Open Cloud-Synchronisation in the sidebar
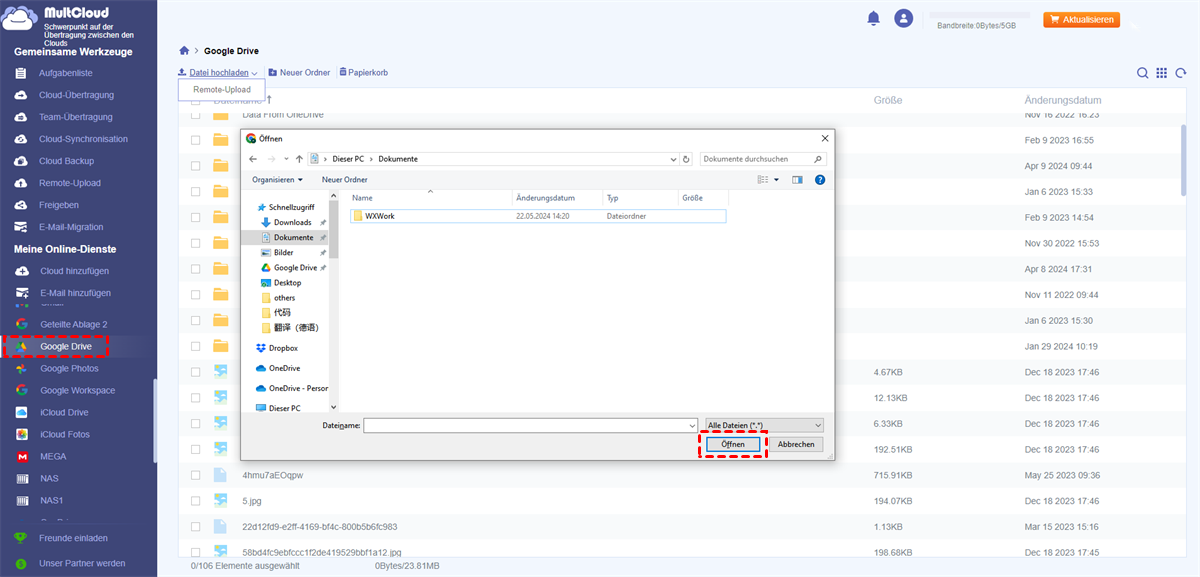Image resolution: width=1200 pixels, height=577 pixels. pos(83,139)
